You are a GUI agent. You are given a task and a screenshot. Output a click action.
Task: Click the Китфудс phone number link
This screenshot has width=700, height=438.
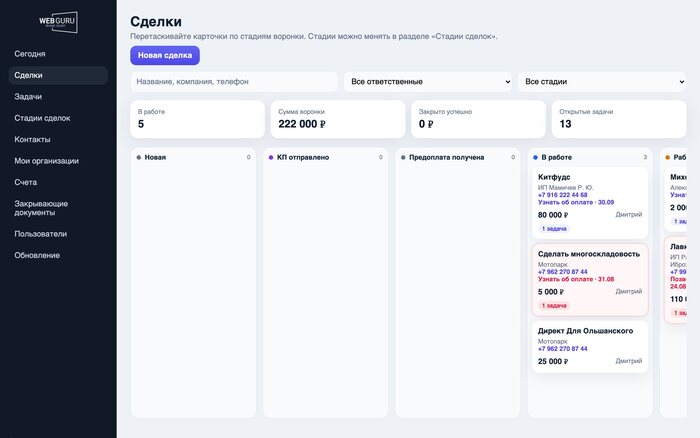[562, 195]
